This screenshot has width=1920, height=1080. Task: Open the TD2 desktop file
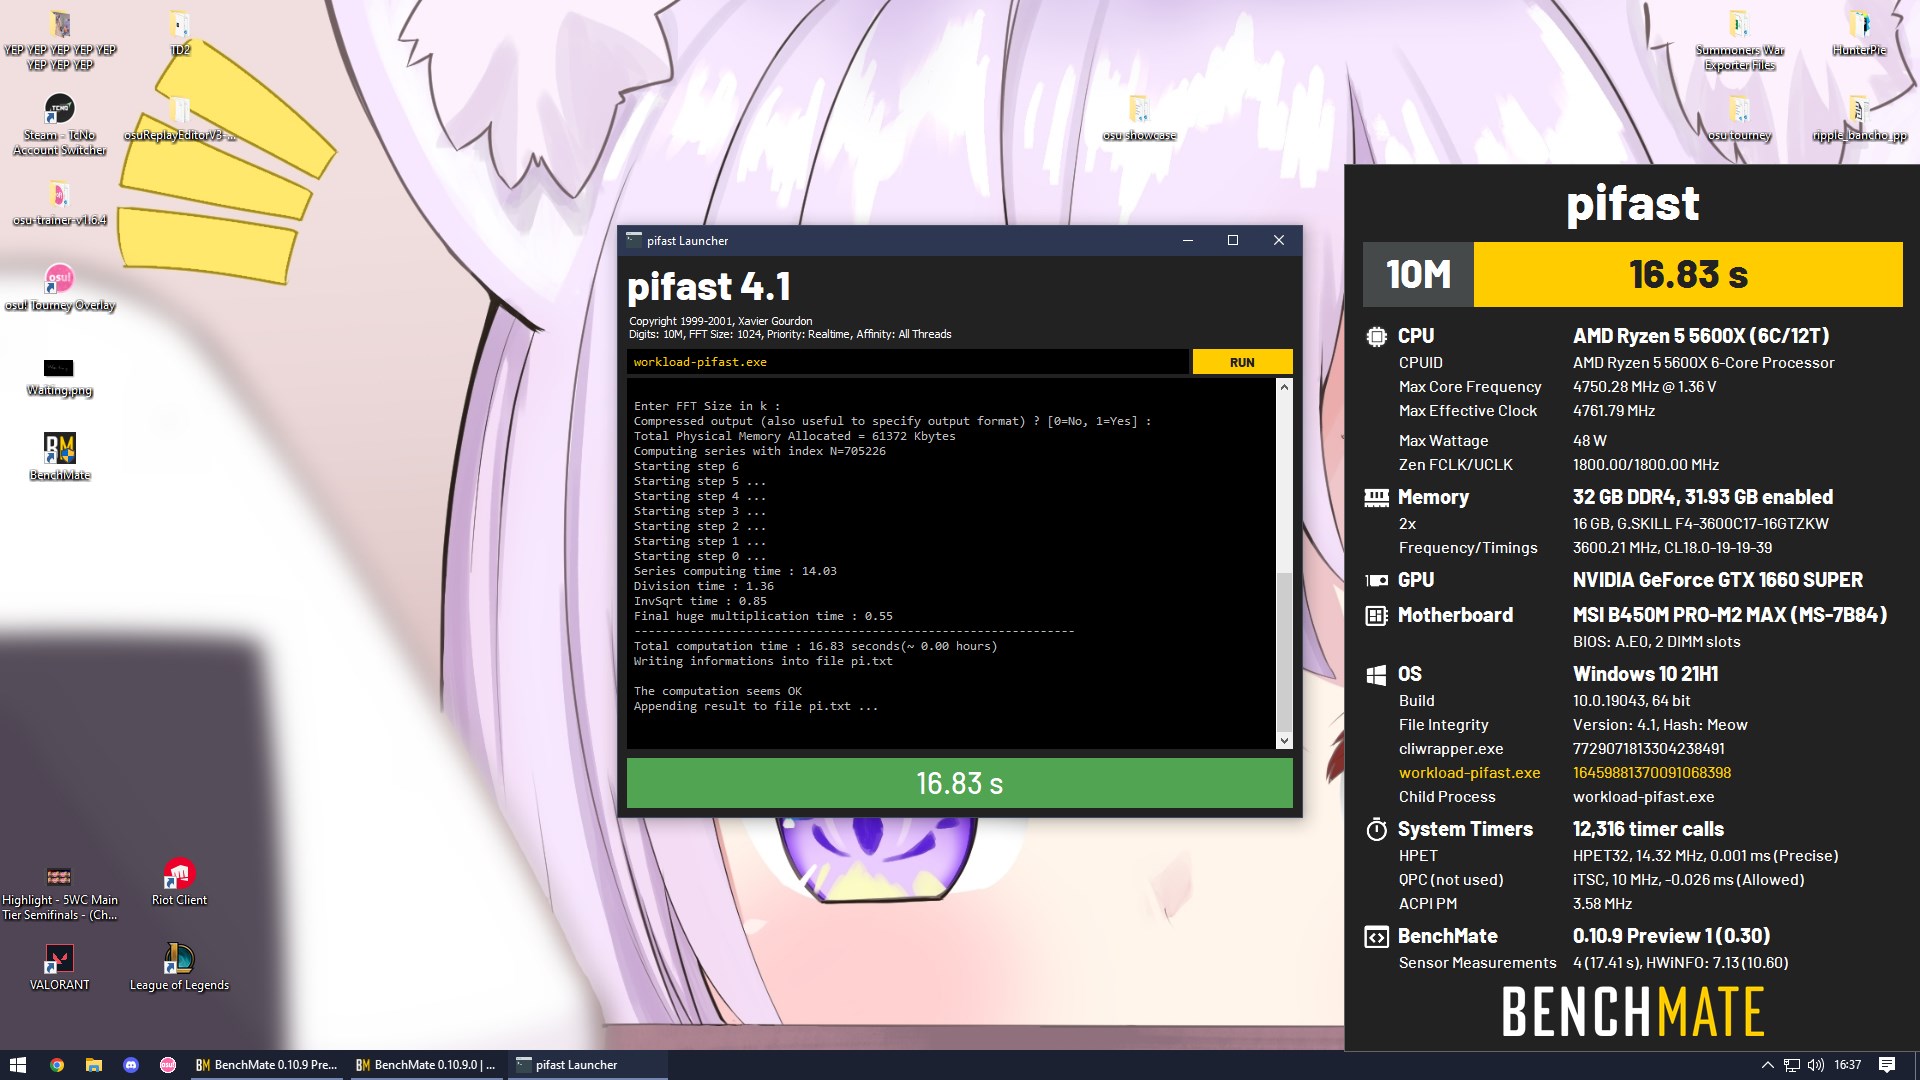coord(180,34)
